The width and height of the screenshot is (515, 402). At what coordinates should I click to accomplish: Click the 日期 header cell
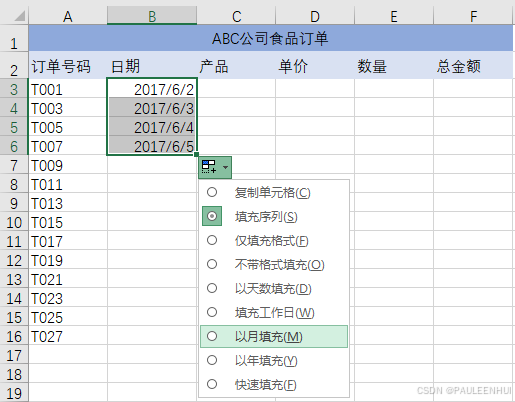coord(152,65)
